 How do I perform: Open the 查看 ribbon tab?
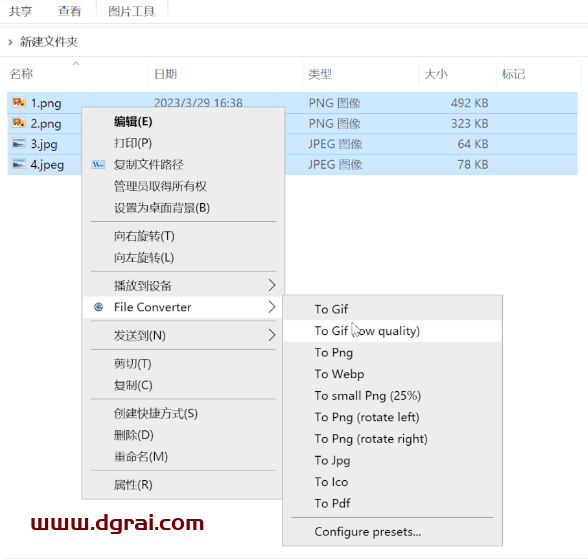[x=70, y=11]
